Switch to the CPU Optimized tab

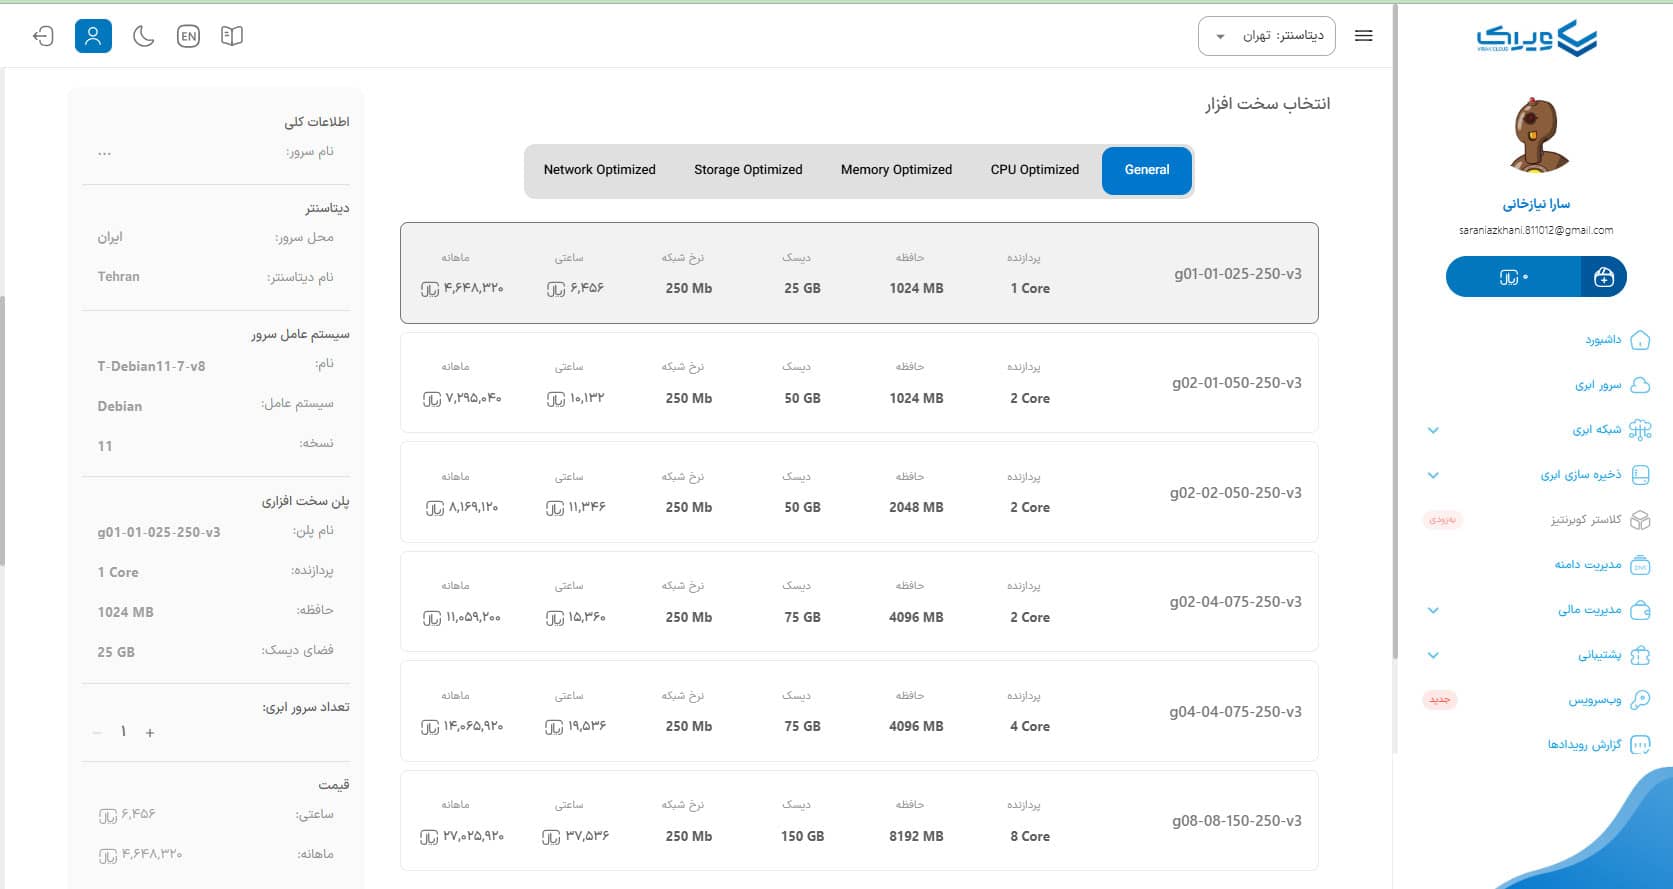tap(1034, 170)
